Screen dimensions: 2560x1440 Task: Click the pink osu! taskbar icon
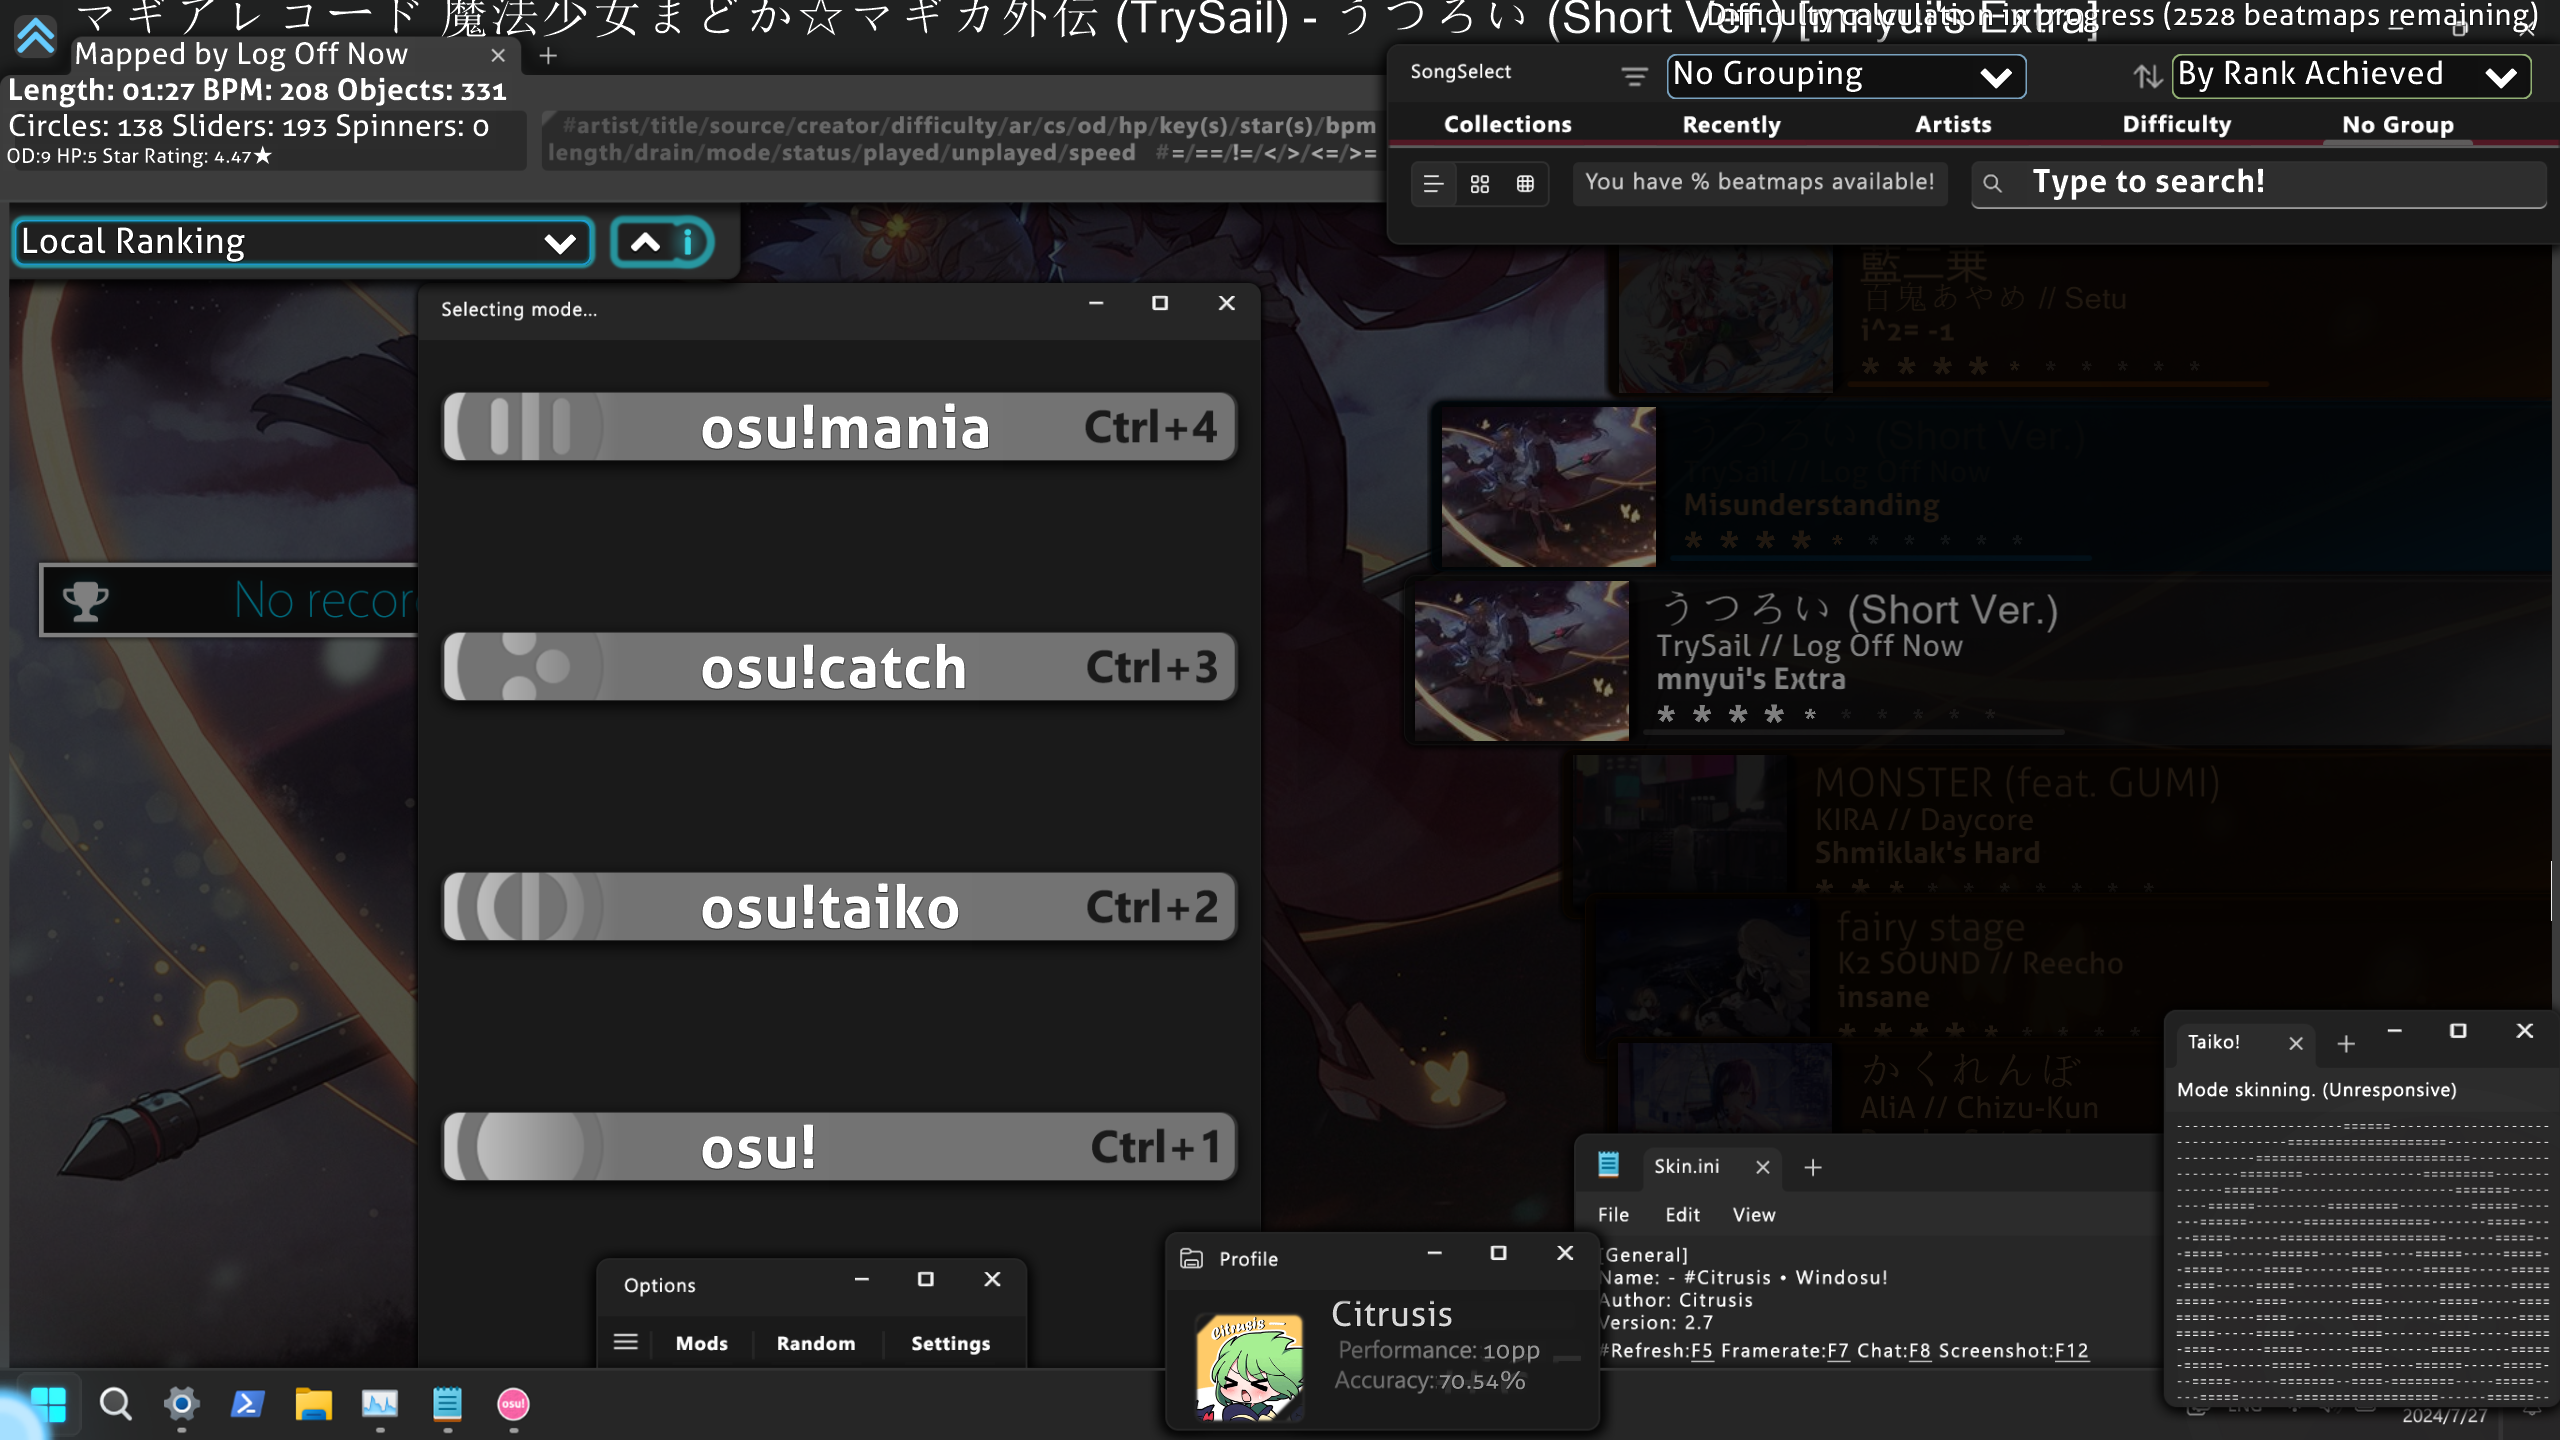tap(513, 1404)
